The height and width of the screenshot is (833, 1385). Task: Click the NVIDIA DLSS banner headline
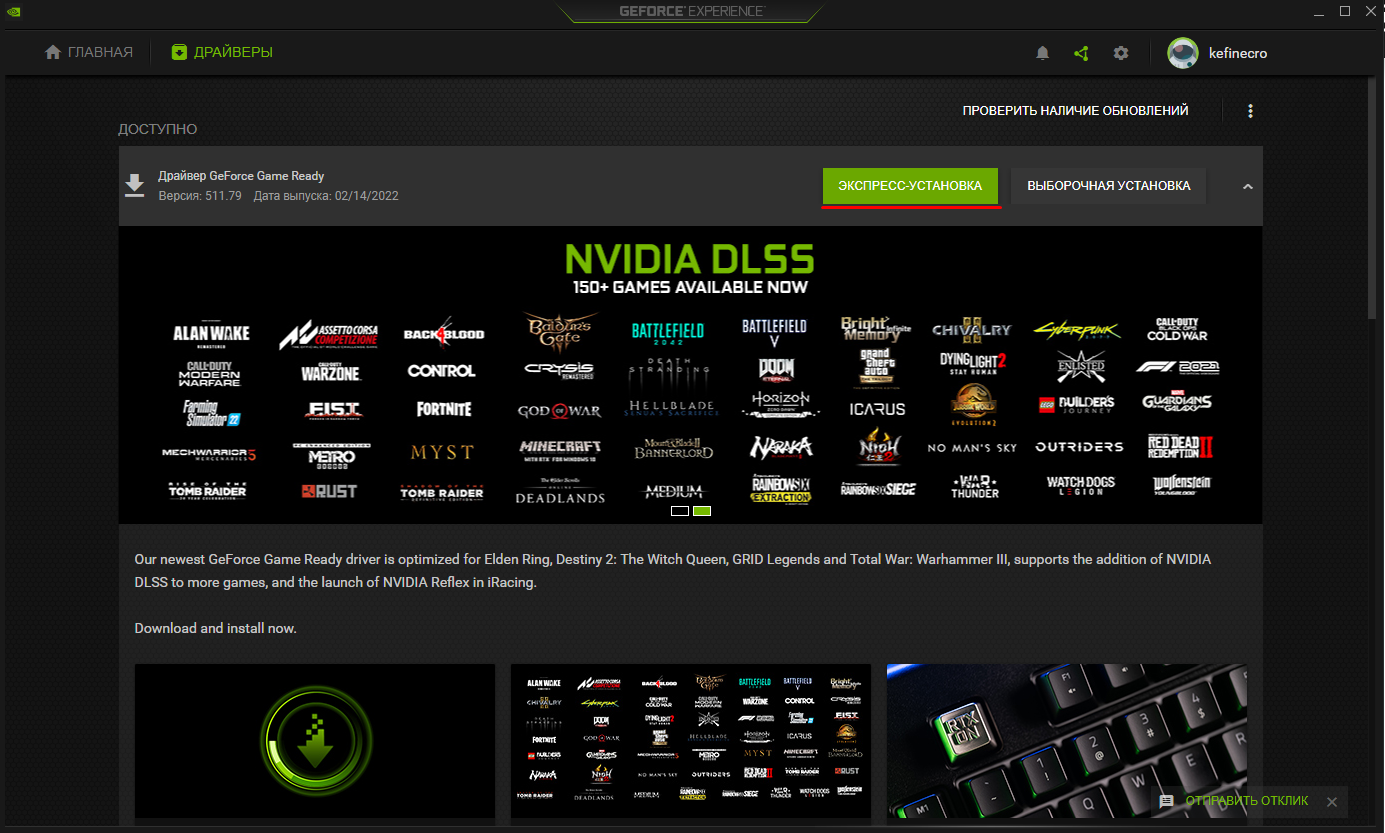[690, 259]
